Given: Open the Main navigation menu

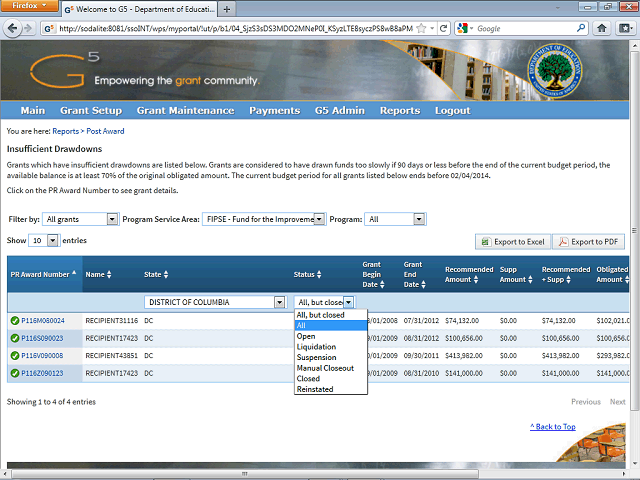Looking at the screenshot, I should click(33, 111).
